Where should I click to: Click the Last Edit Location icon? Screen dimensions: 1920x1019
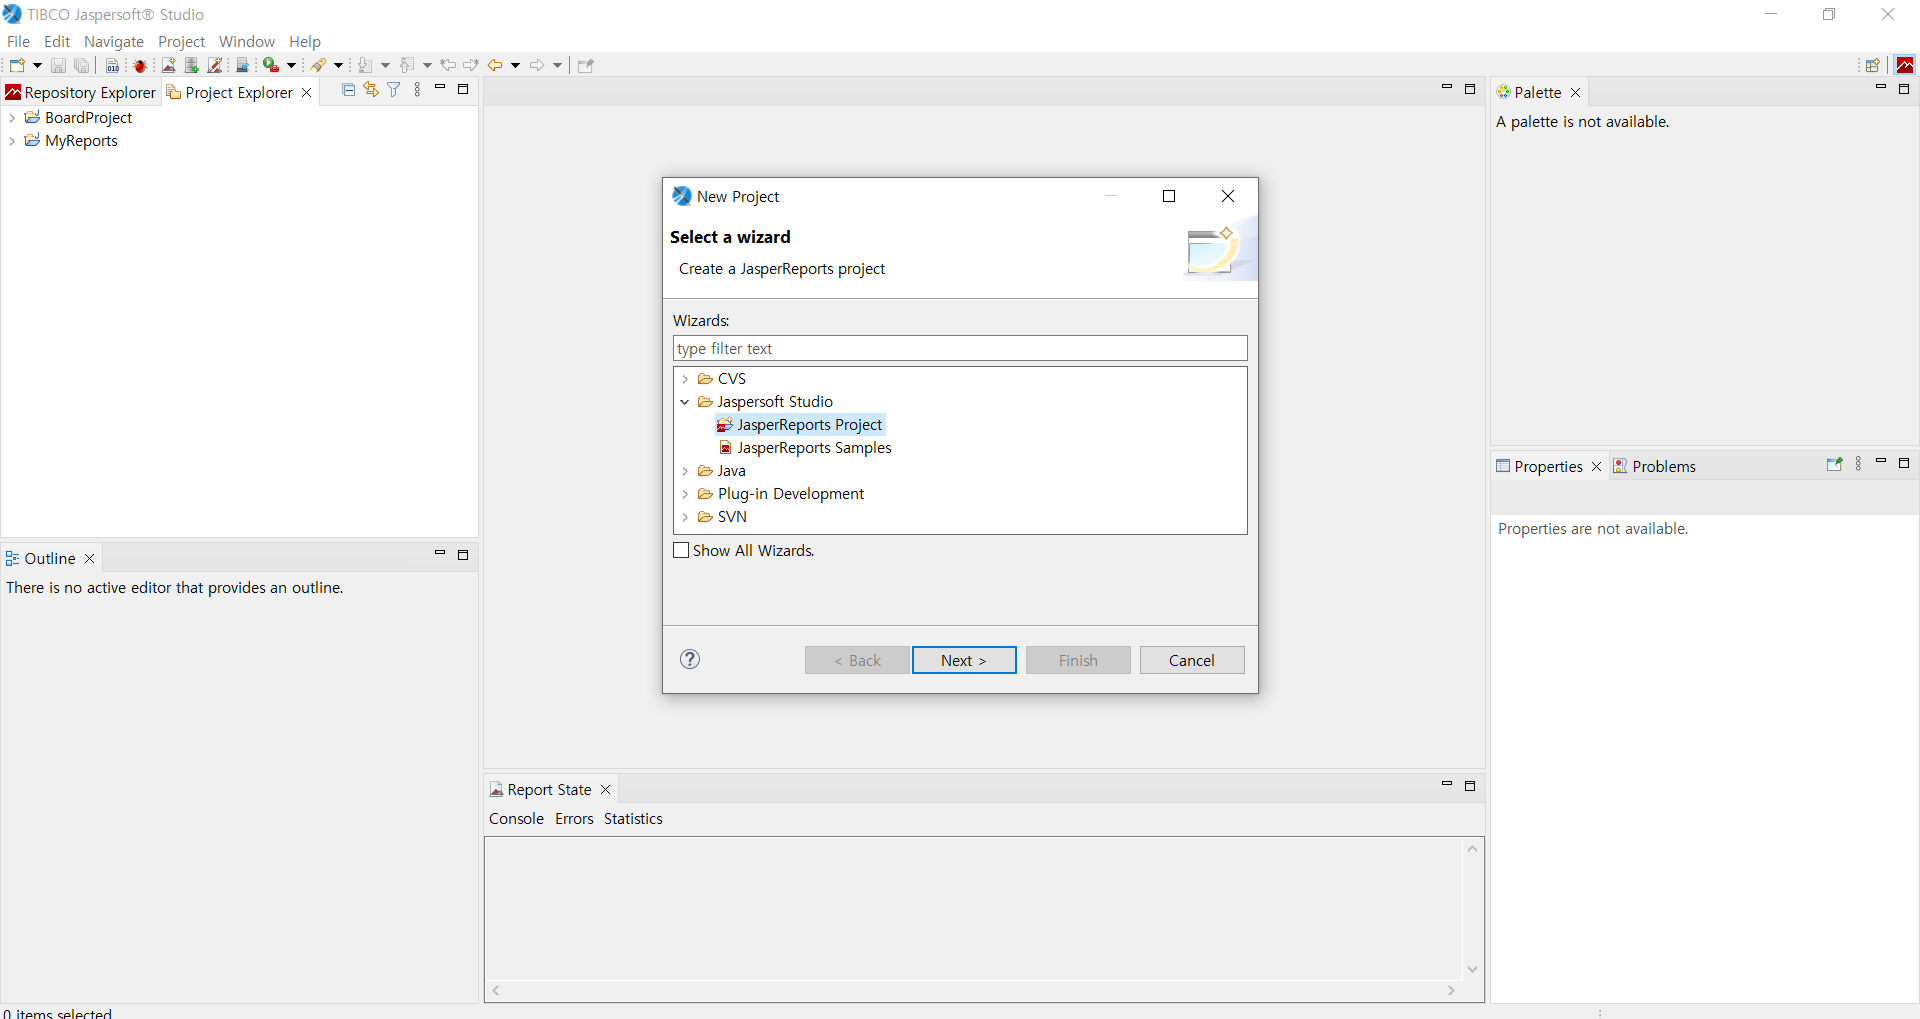coord(448,66)
